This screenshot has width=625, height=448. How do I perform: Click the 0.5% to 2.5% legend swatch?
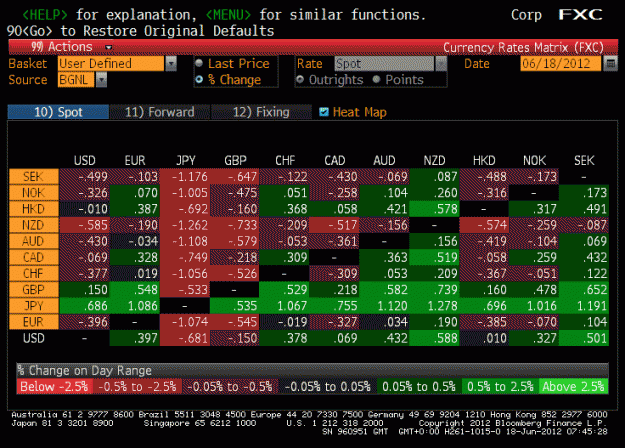point(500,386)
